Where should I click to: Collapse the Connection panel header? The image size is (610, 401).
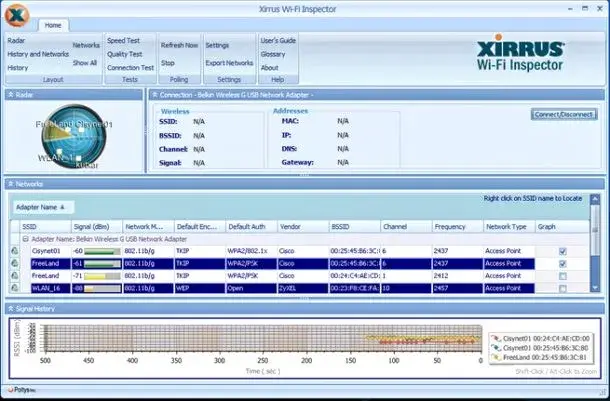(154, 95)
